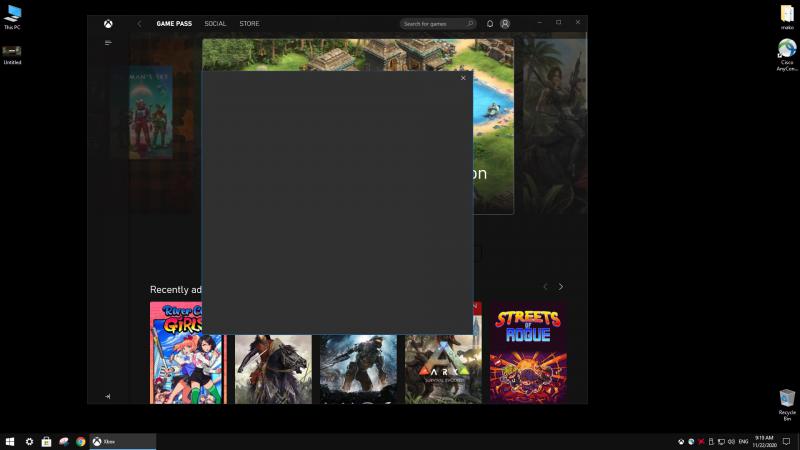Go back with the back arrow
This screenshot has width=800, height=450.
point(139,23)
